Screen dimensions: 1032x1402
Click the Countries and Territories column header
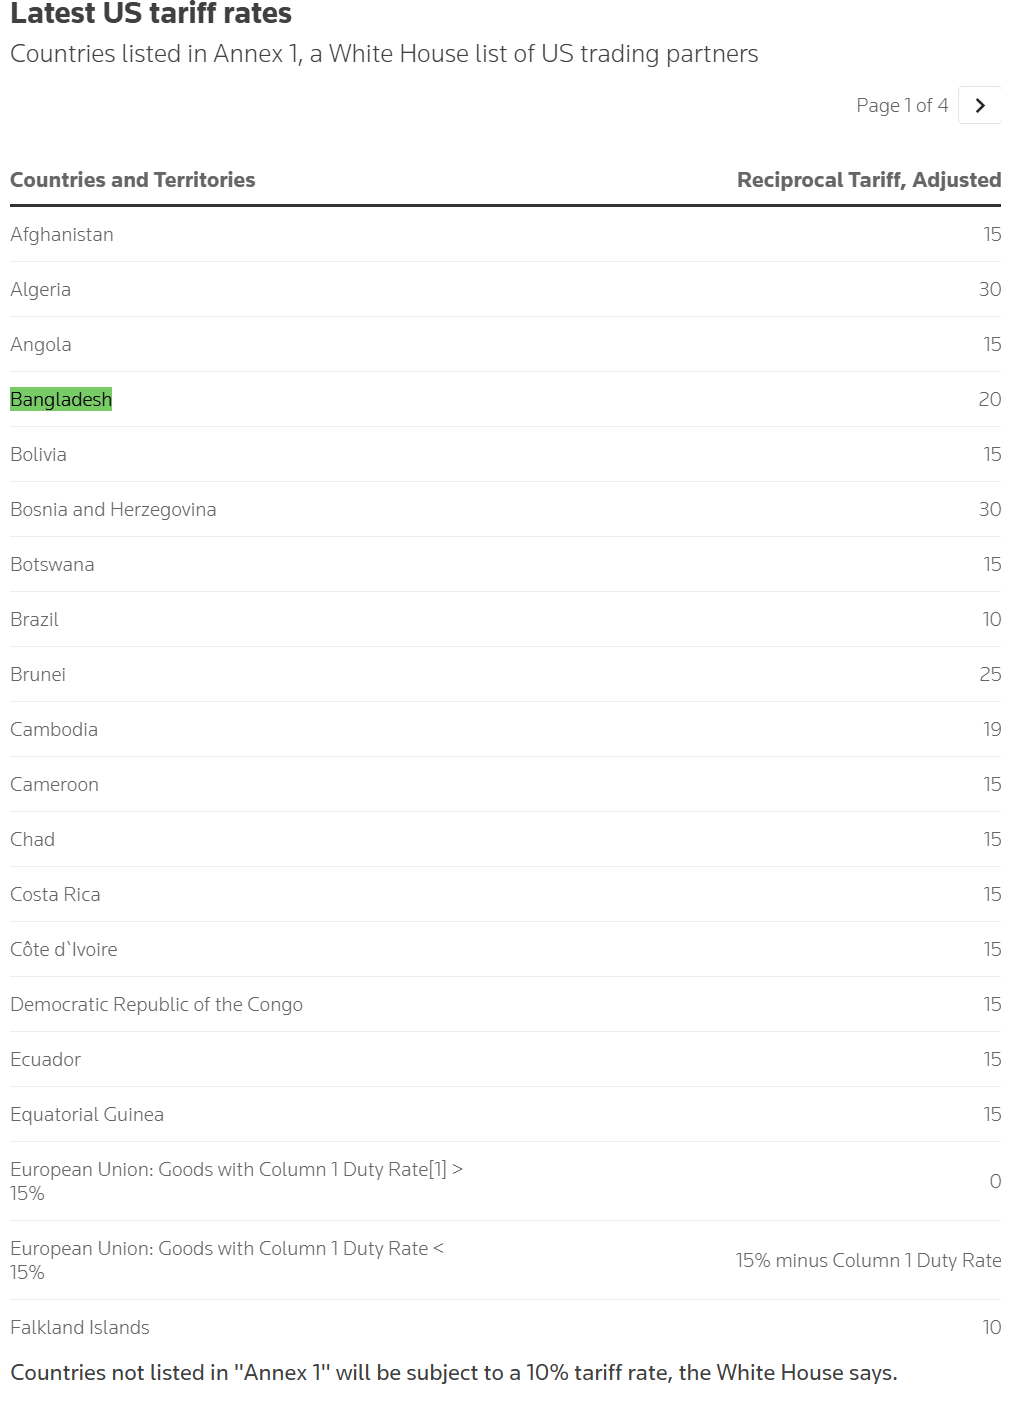133,180
